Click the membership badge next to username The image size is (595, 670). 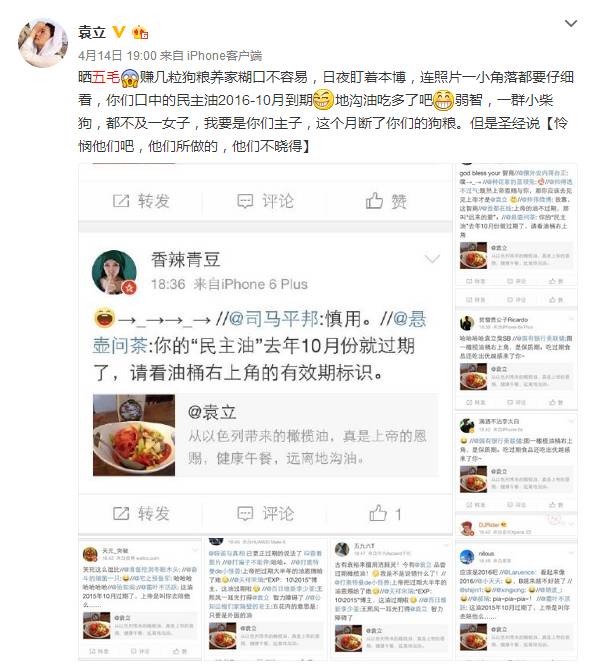140,32
